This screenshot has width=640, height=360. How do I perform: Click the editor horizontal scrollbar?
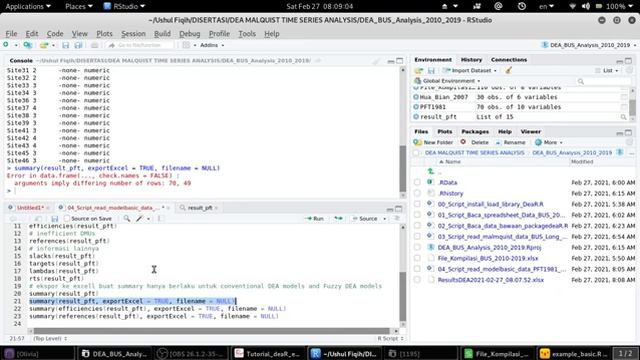pyautogui.click(x=211, y=331)
